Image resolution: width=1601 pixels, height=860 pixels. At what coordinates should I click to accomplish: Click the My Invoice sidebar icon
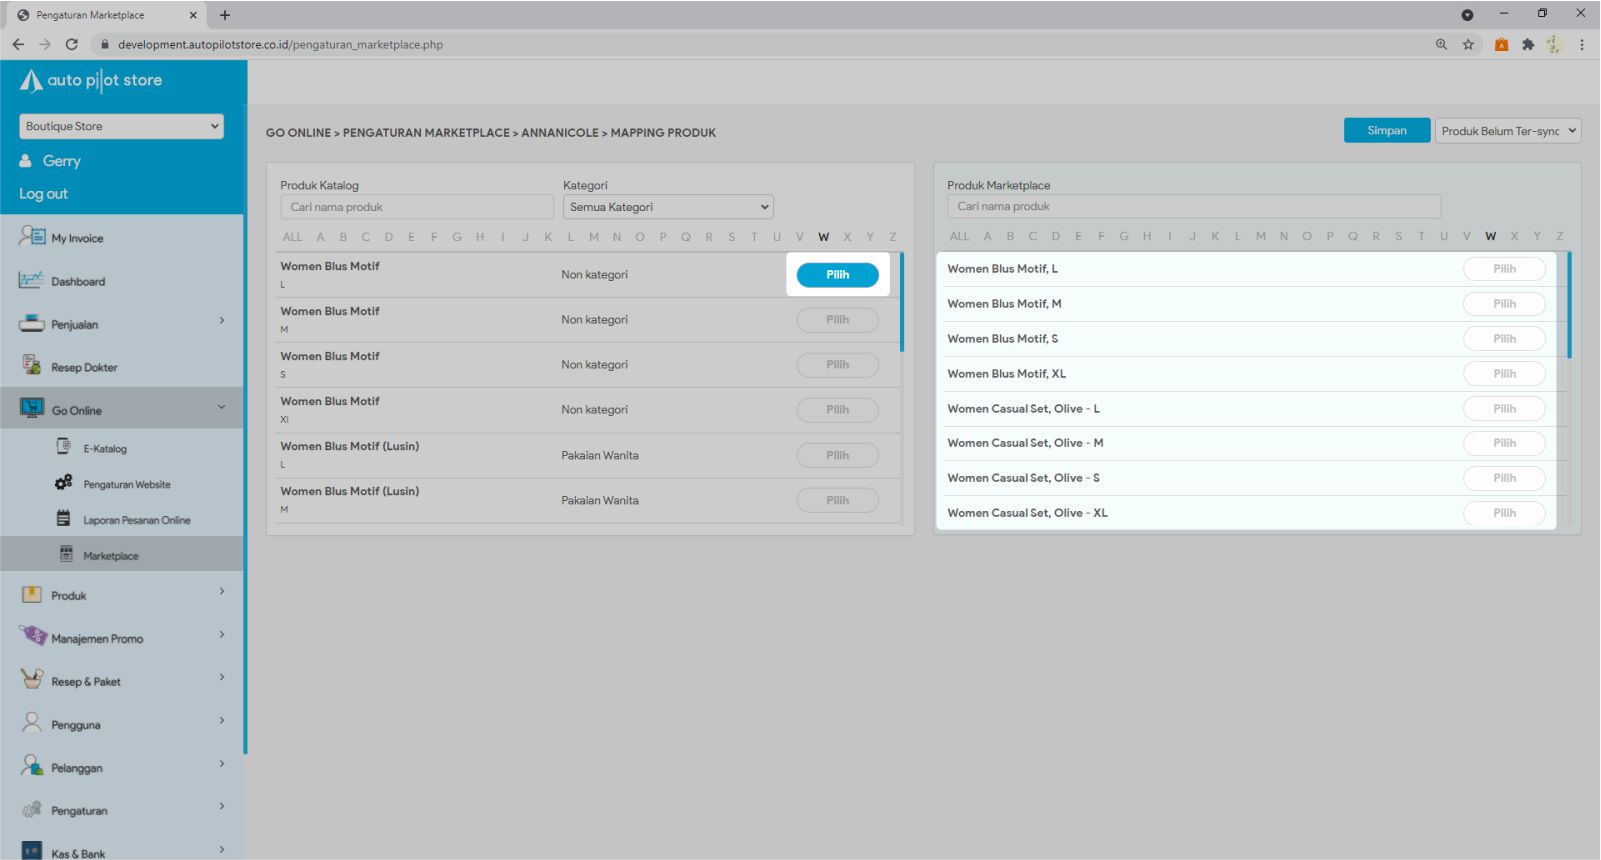pos(32,237)
